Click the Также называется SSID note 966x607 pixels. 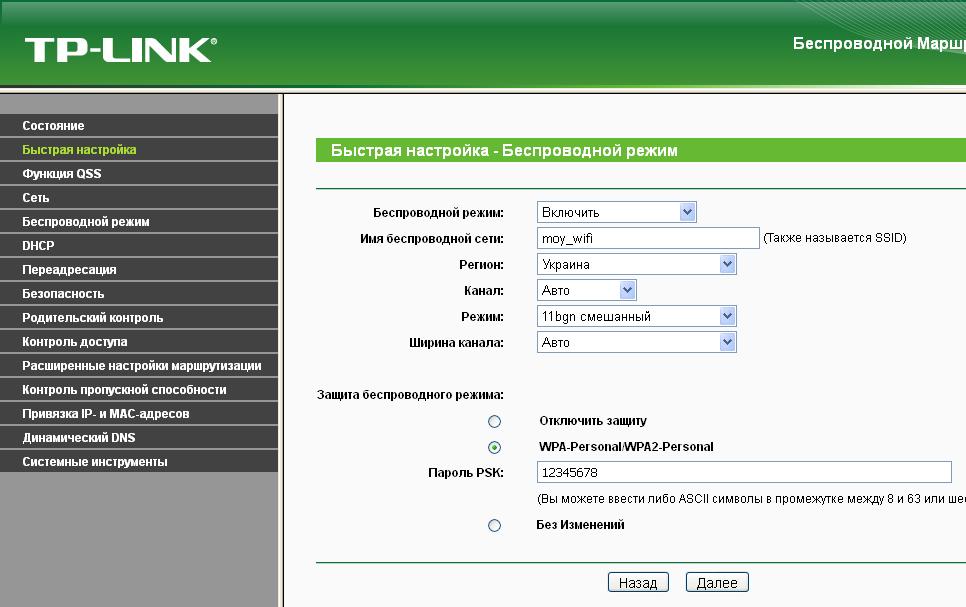pyautogui.click(x=835, y=238)
